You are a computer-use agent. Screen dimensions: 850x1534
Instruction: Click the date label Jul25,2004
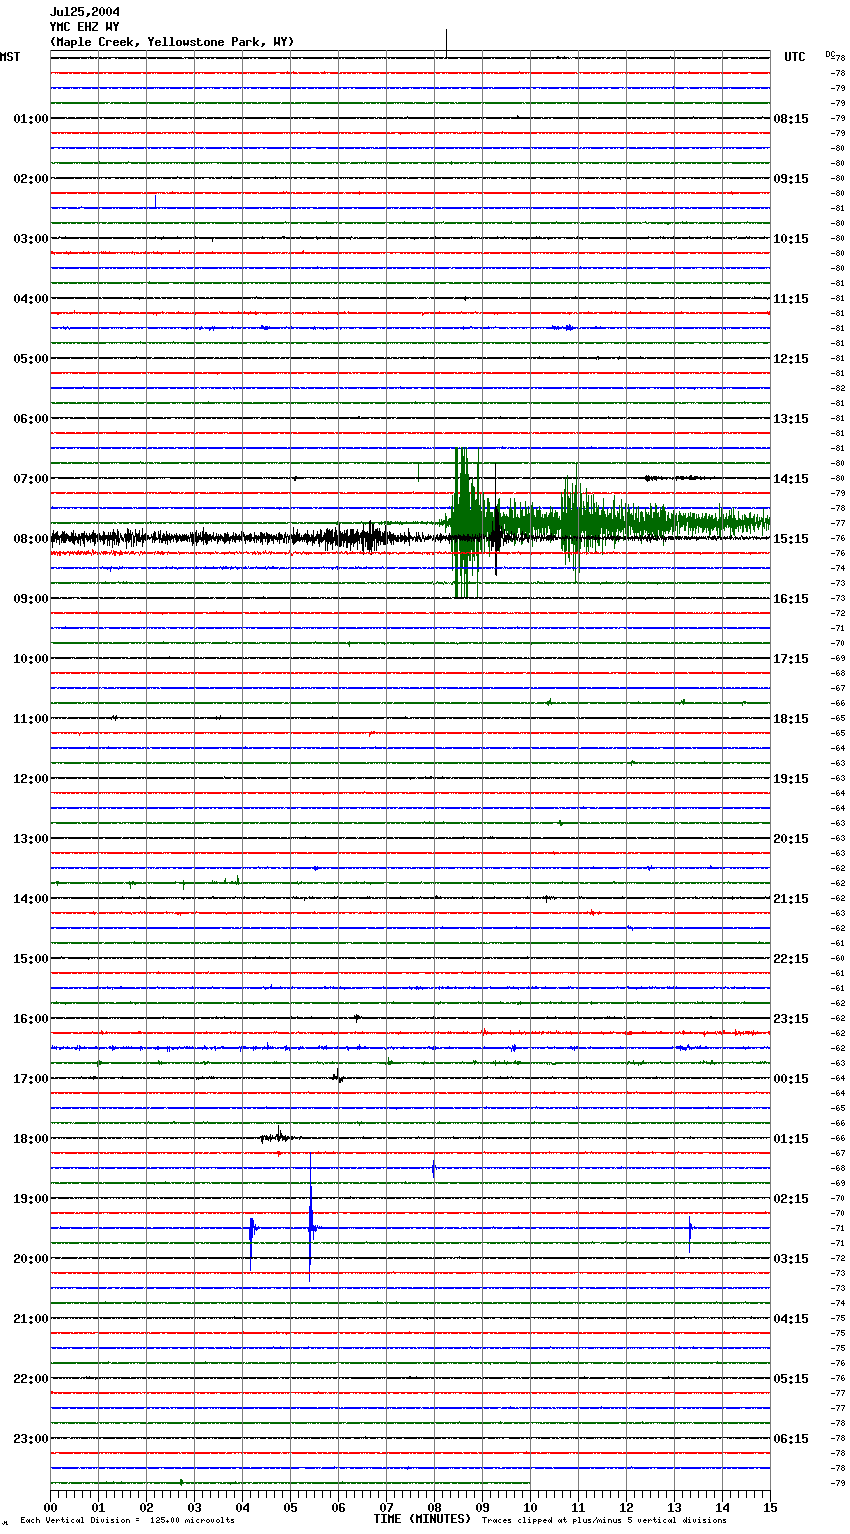pos(85,12)
